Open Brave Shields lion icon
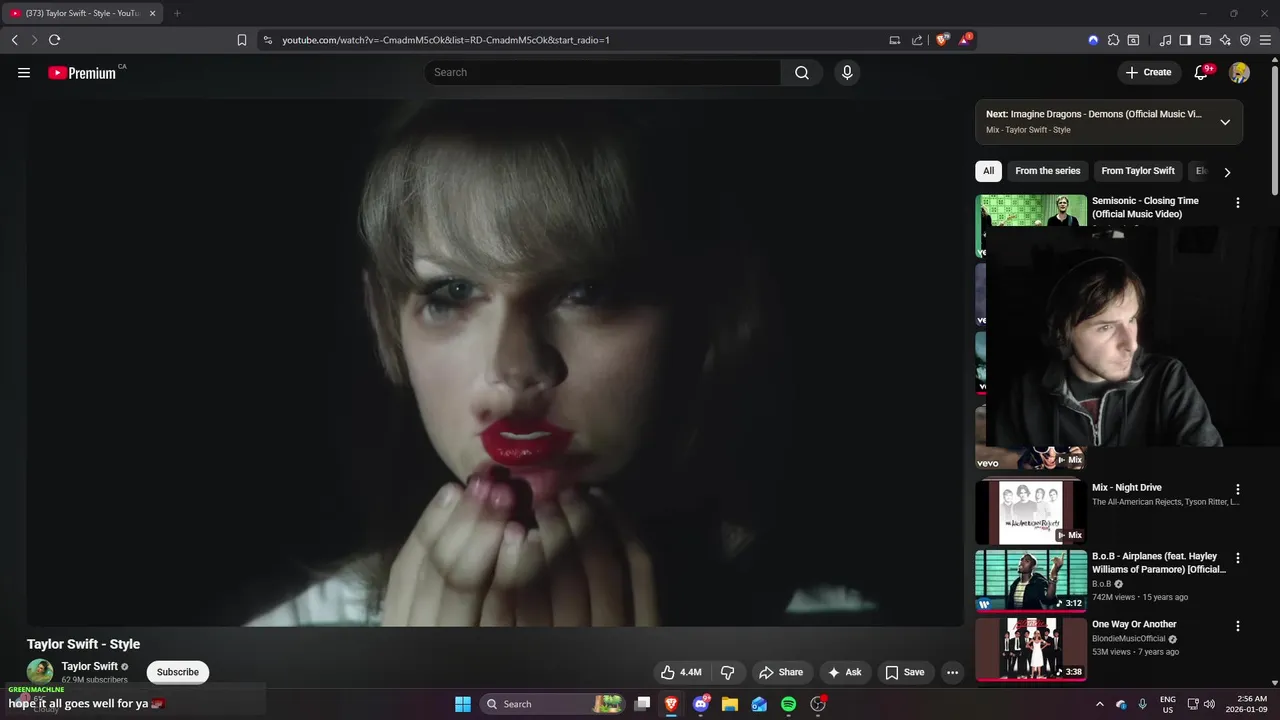Image resolution: width=1280 pixels, height=720 pixels. 942,40
